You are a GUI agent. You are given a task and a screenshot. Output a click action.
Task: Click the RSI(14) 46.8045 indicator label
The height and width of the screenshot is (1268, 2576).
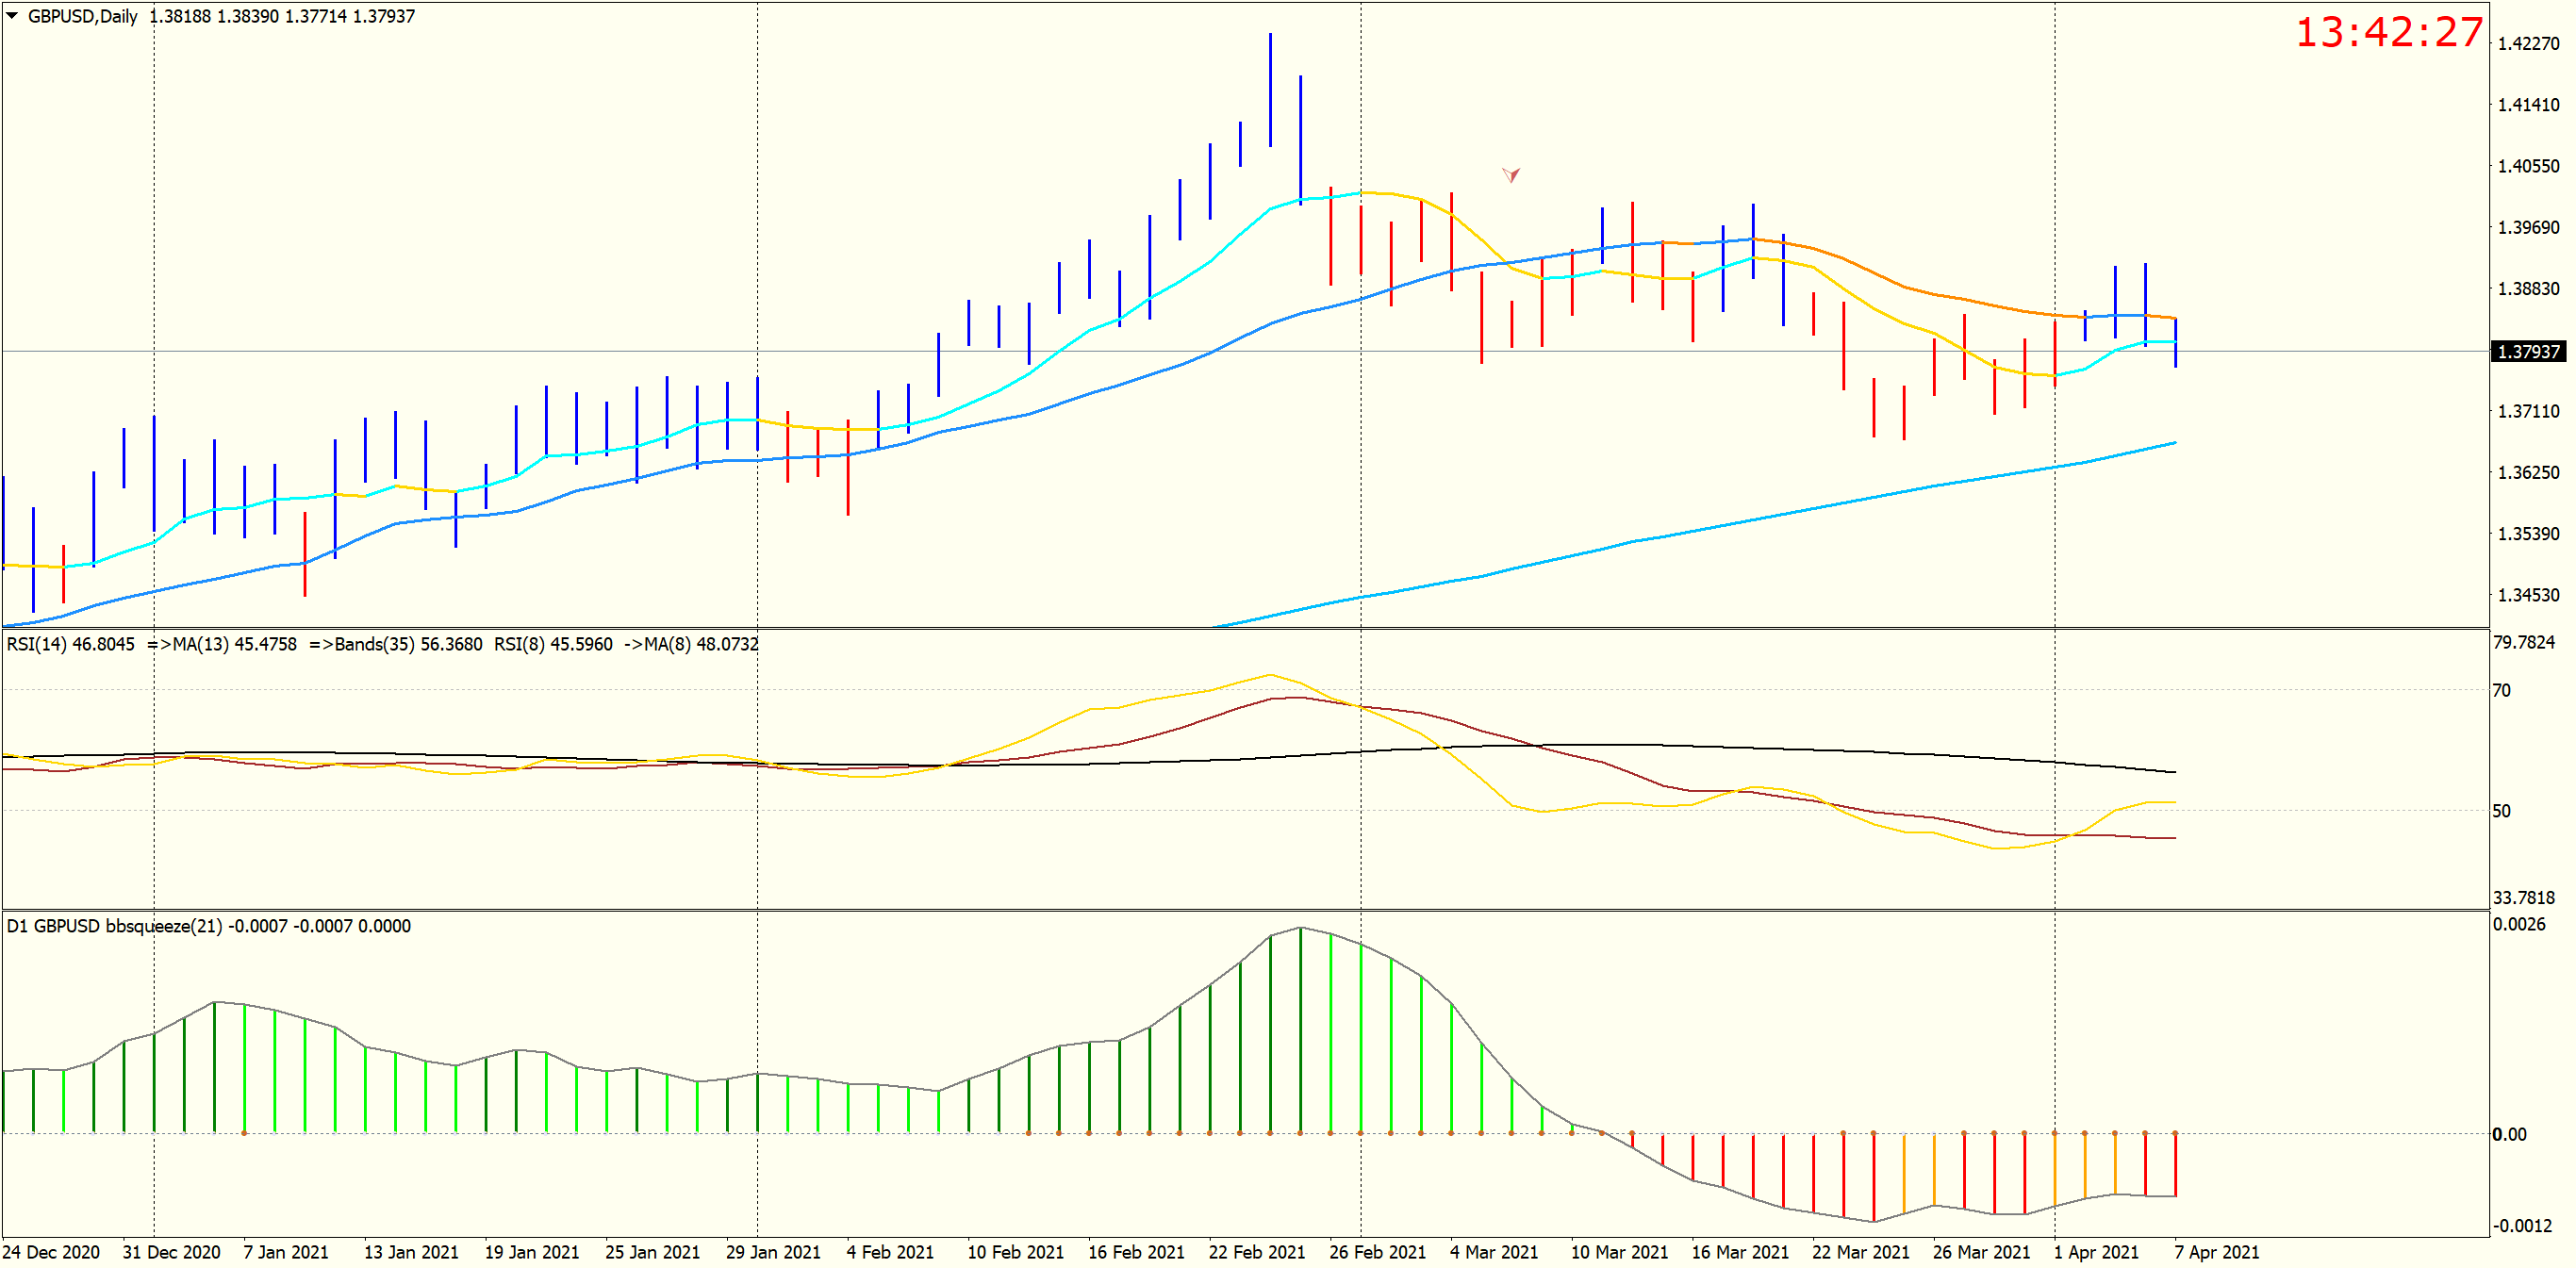70,645
